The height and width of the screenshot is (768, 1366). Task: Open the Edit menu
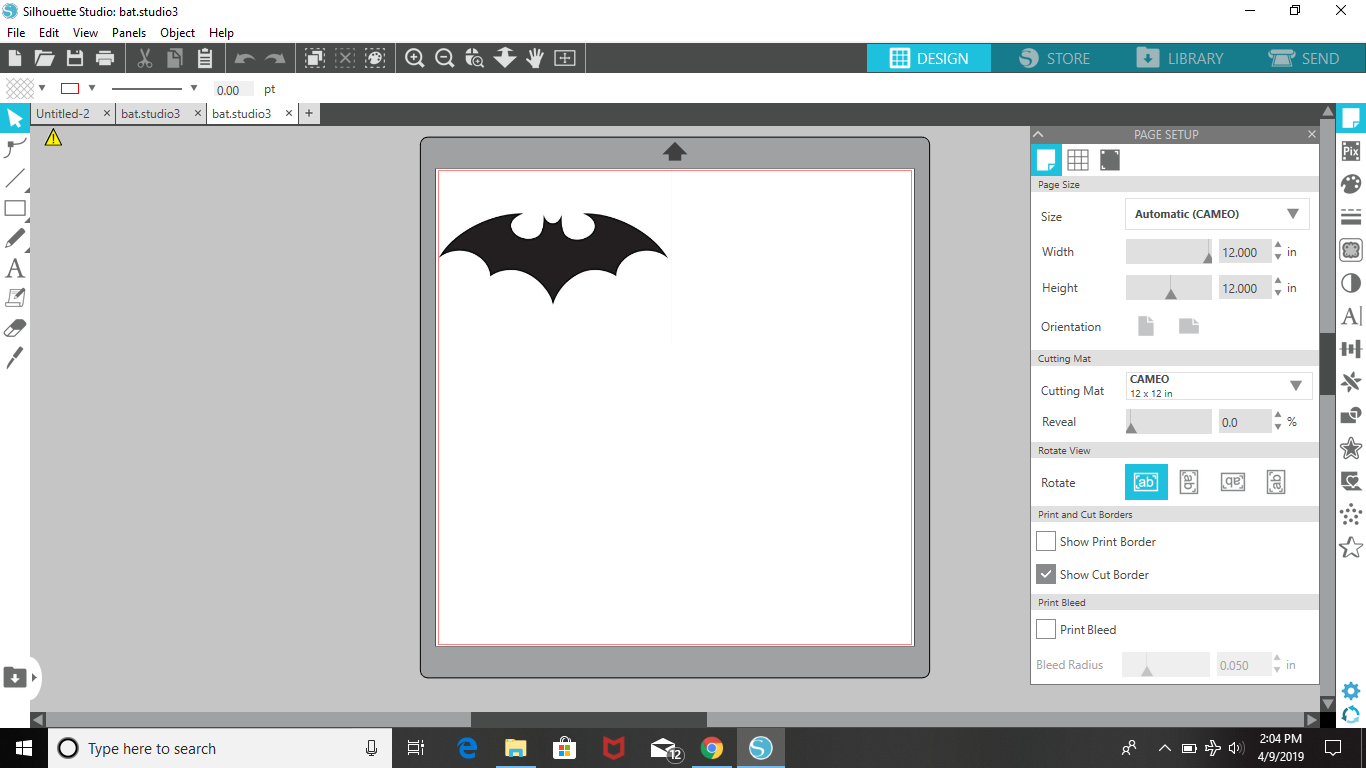pyautogui.click(x=49, y=33)
